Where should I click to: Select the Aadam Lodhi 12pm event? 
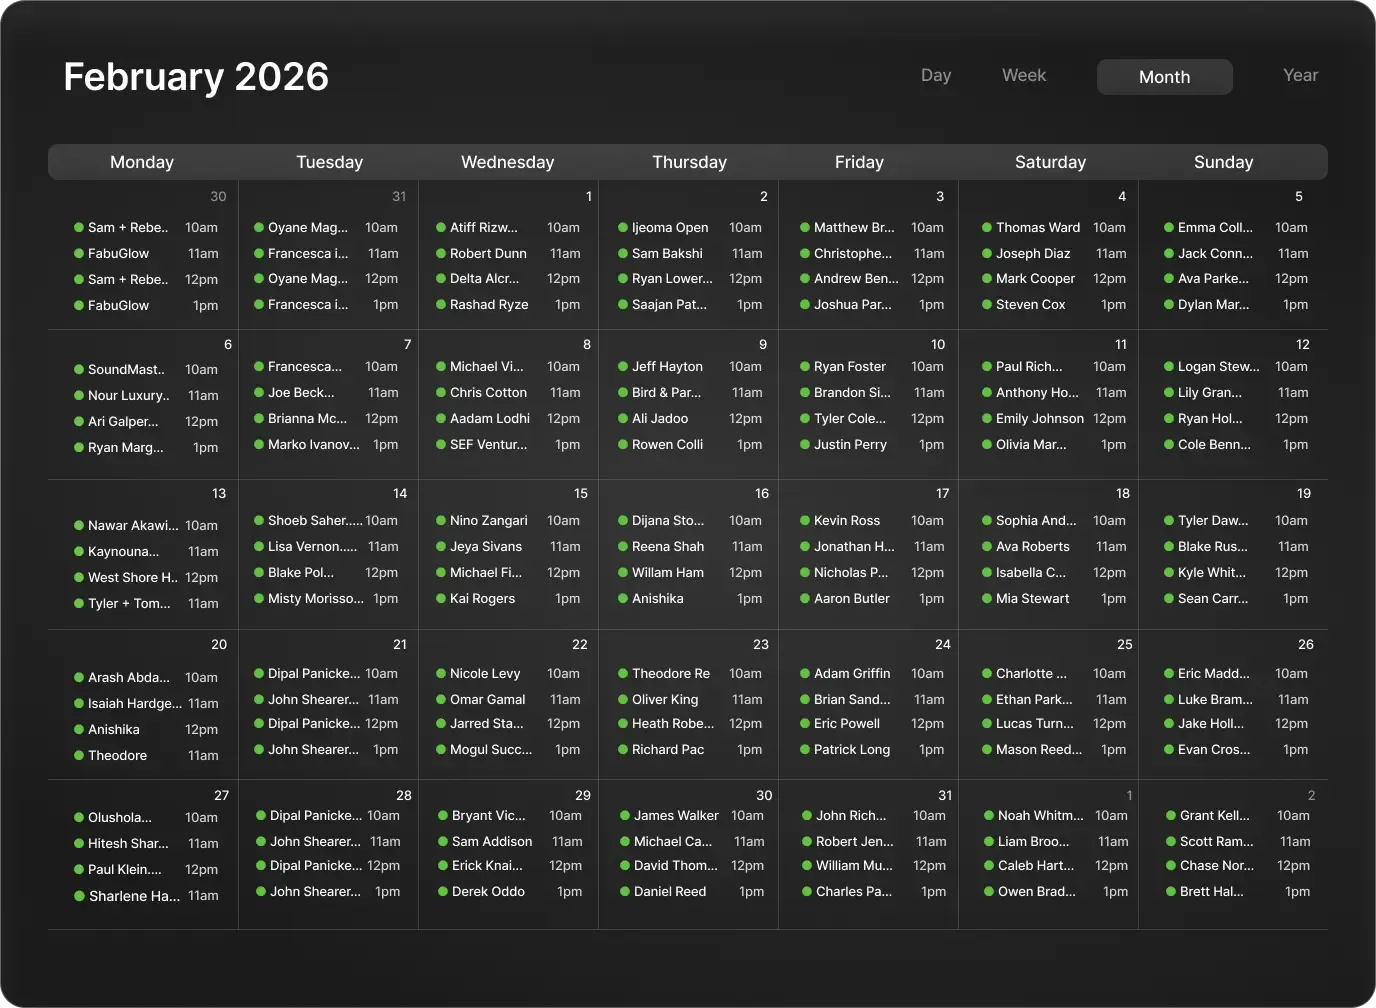pyautogui.click(x=507, y=419)
